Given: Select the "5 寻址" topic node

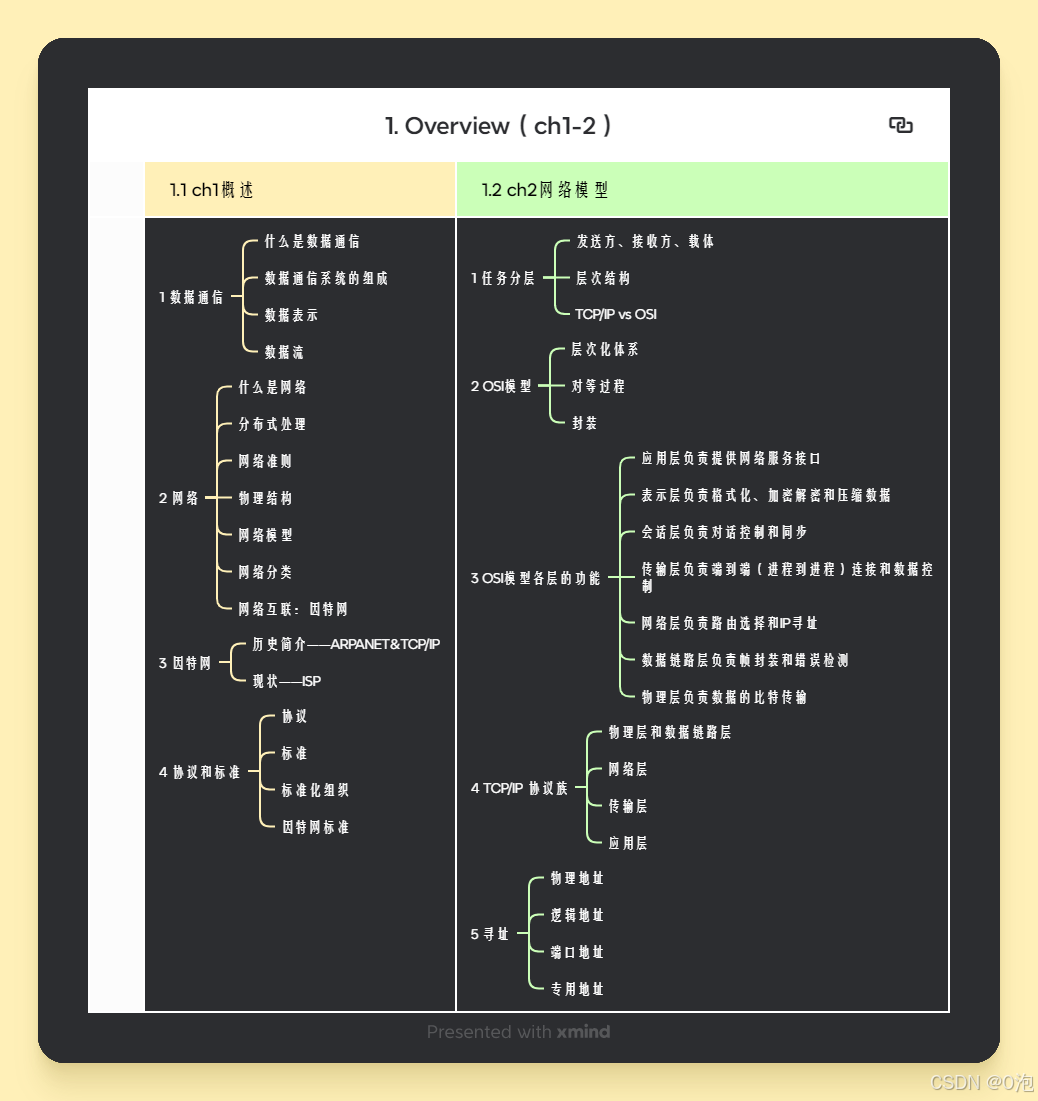Looking at the screenshot, I should pos(490,934).
